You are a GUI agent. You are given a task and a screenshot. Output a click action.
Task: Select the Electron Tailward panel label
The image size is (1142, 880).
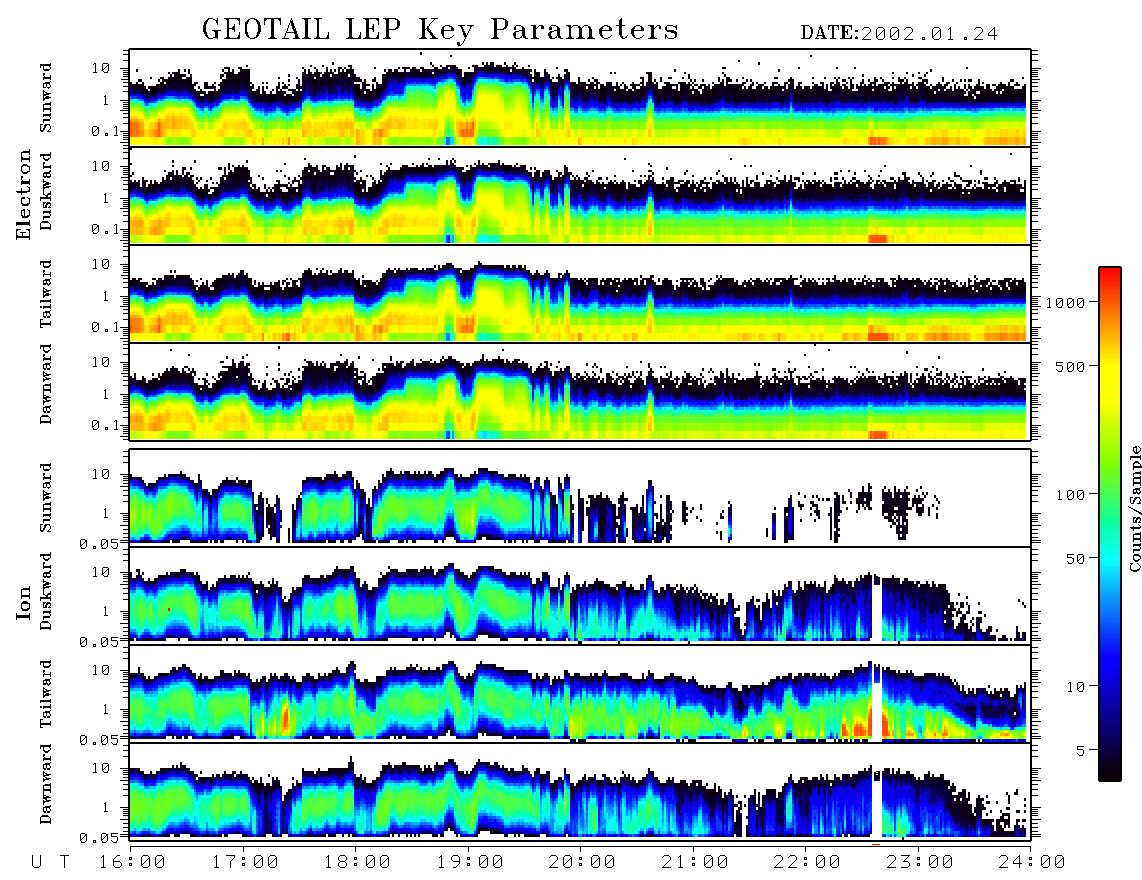46,294
